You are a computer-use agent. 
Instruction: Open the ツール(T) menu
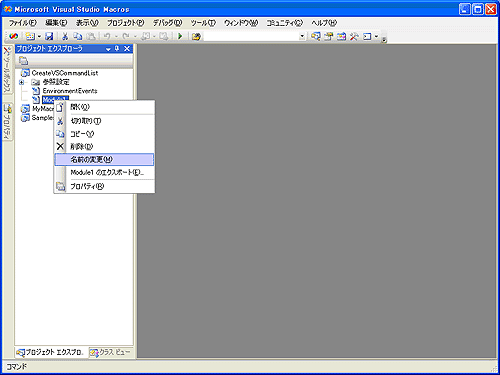(203, 23)
